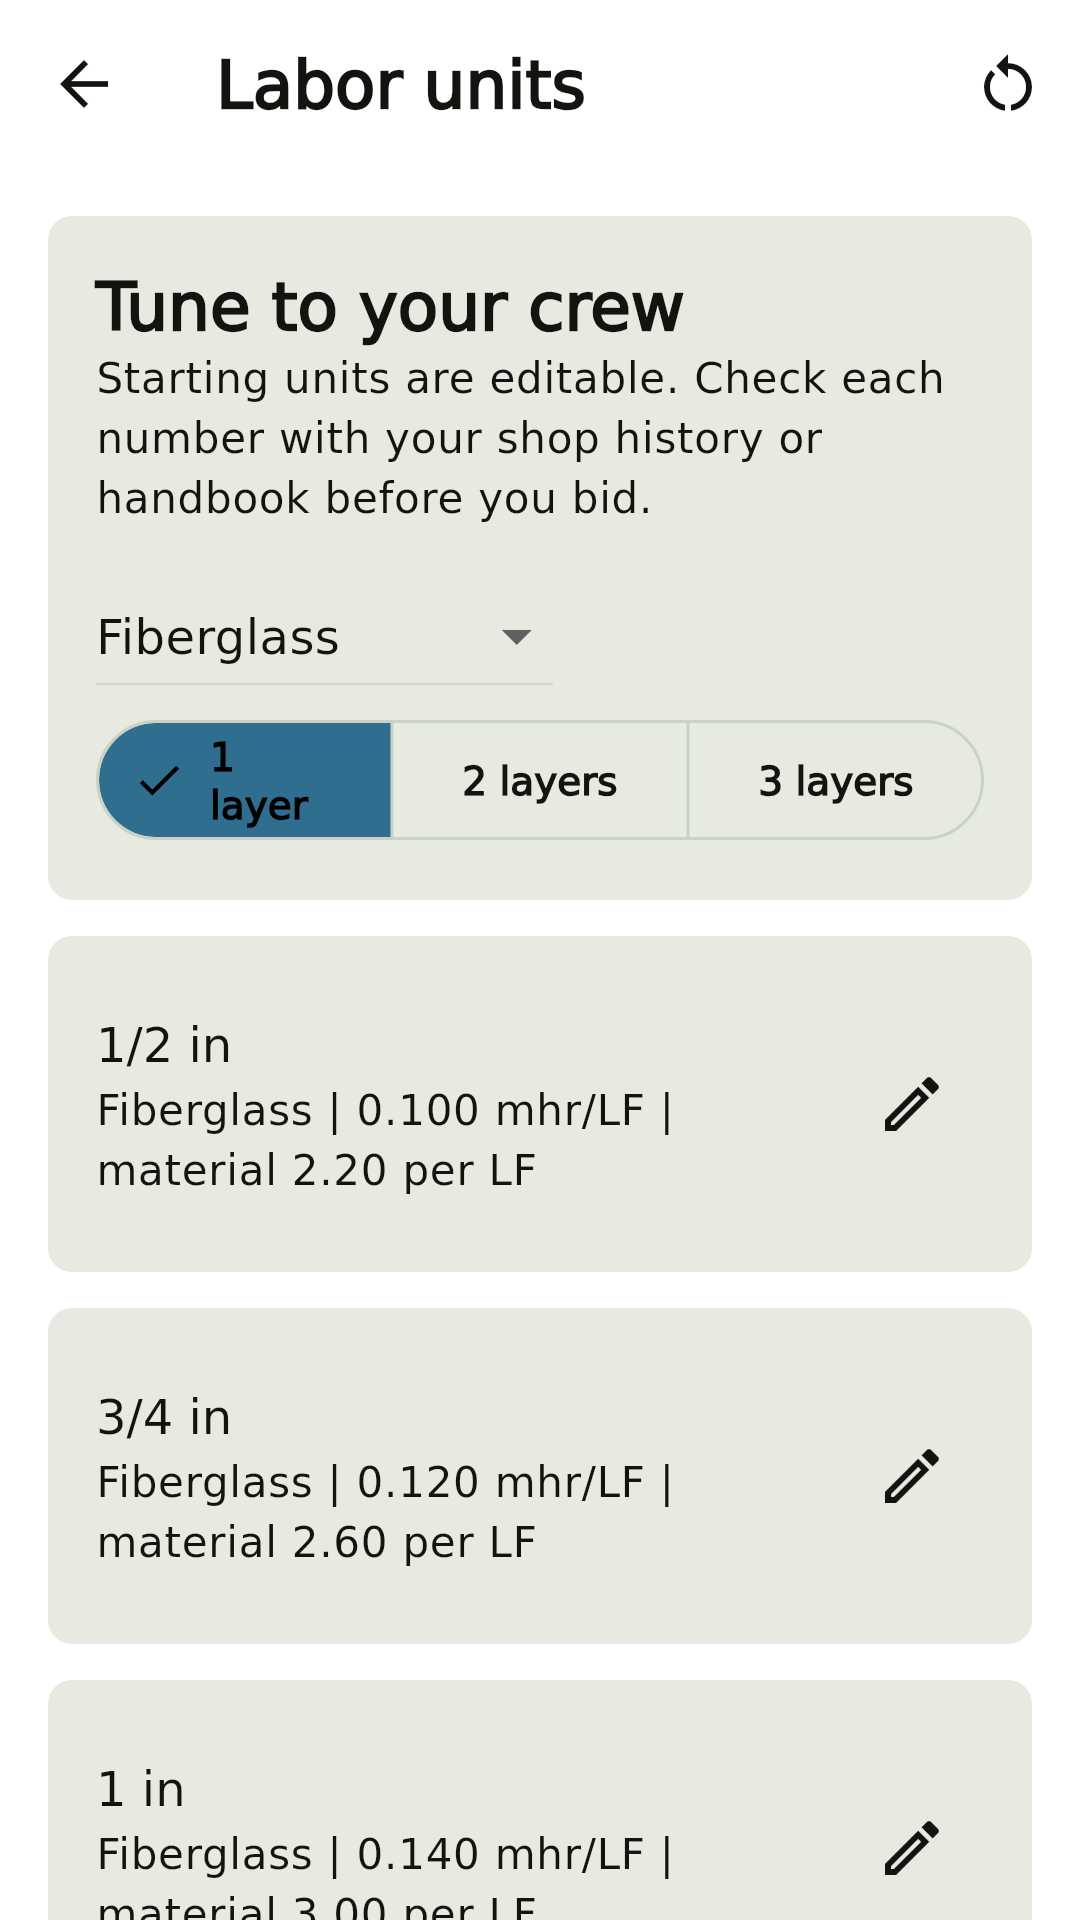This screenshot has height=1920, width=1080.
Task: Edit the 3/4 in fiberglass unit
Action: click(912, 1476)
